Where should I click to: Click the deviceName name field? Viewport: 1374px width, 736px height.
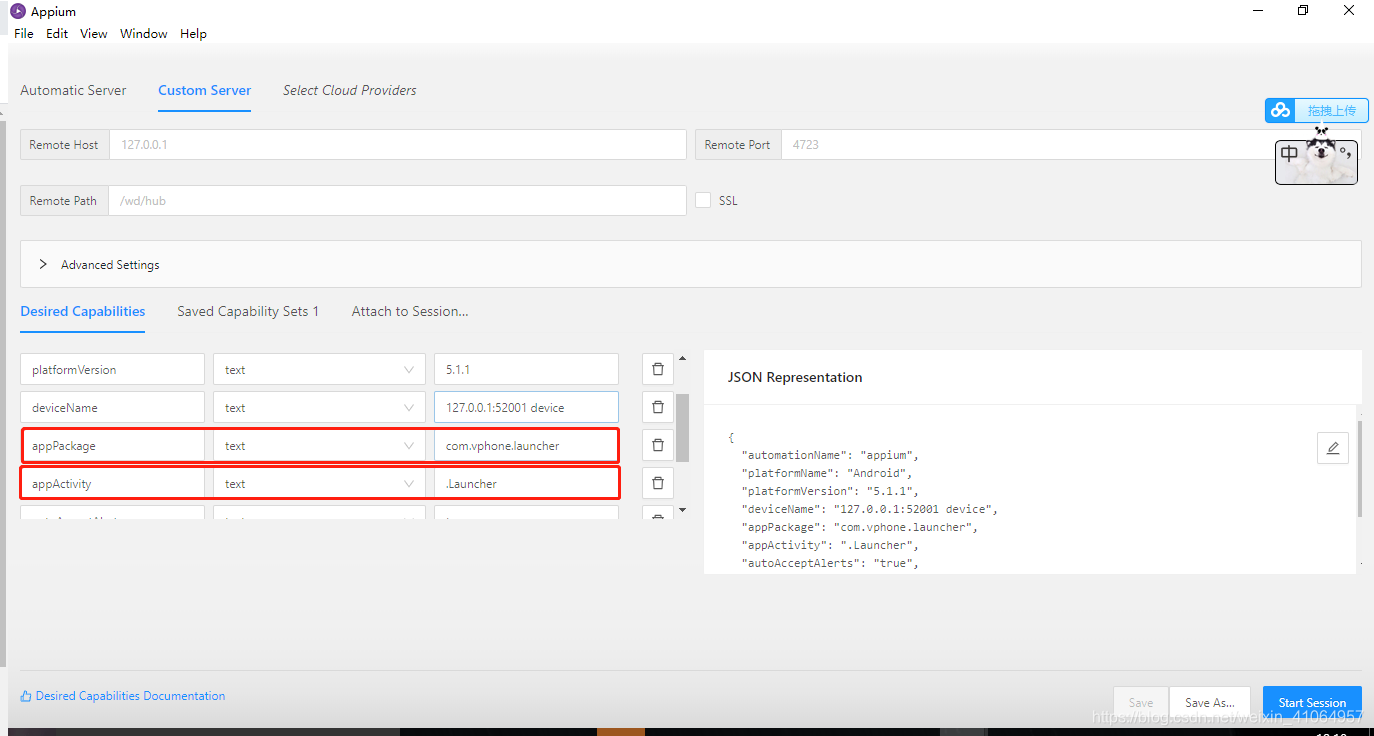112,407
